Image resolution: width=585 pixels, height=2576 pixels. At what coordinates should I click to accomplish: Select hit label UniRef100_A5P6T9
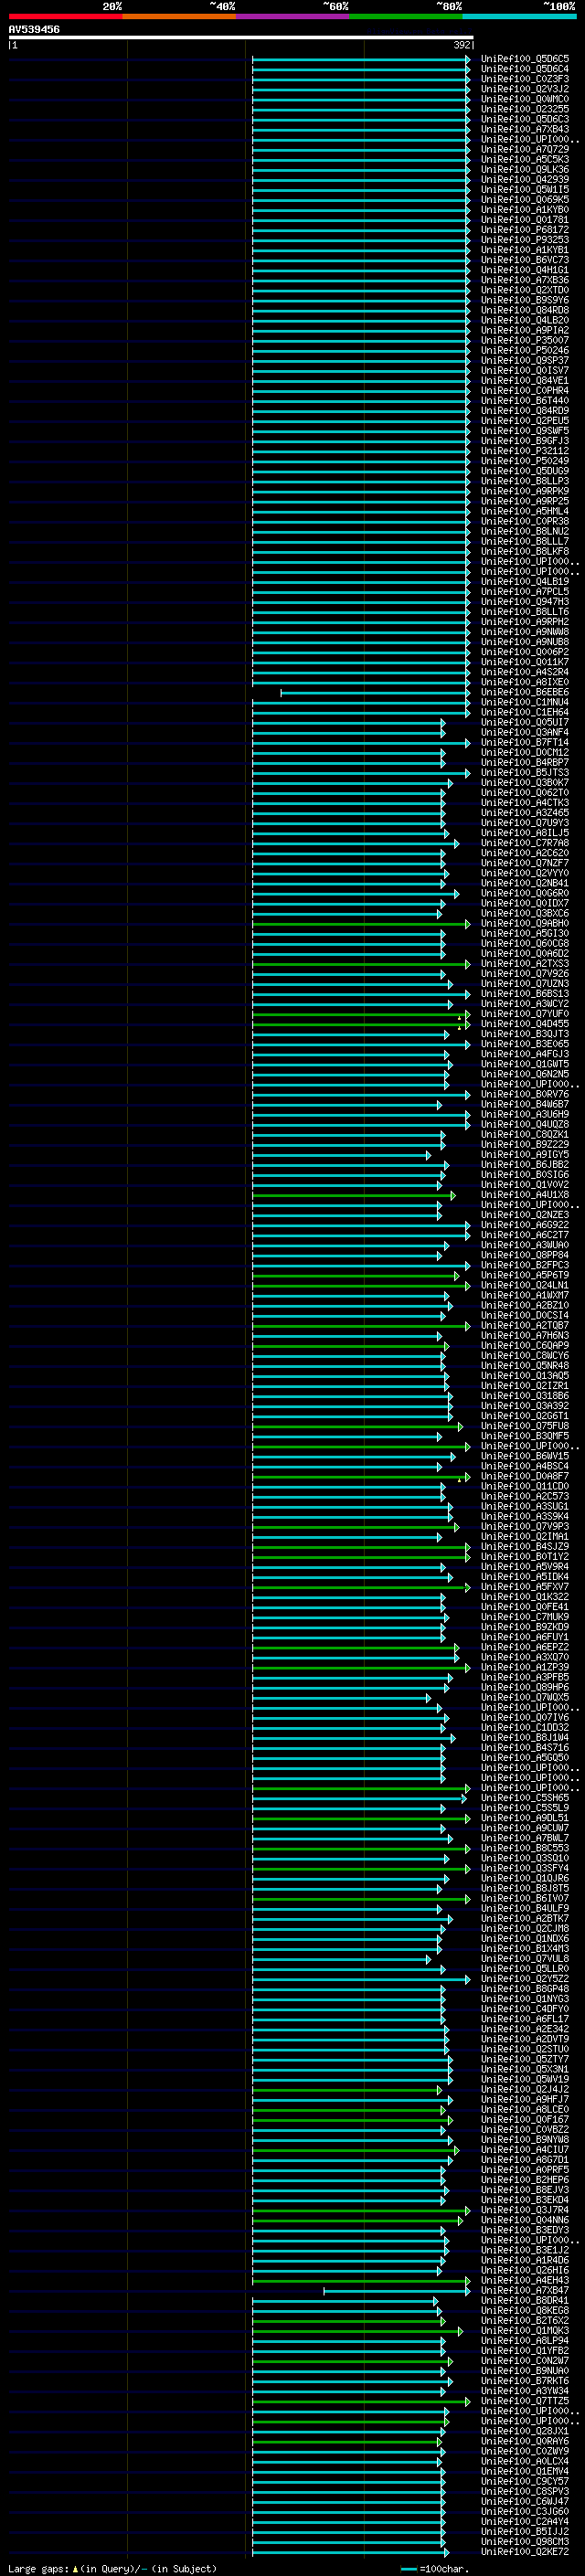click(x=525, y=1275)
